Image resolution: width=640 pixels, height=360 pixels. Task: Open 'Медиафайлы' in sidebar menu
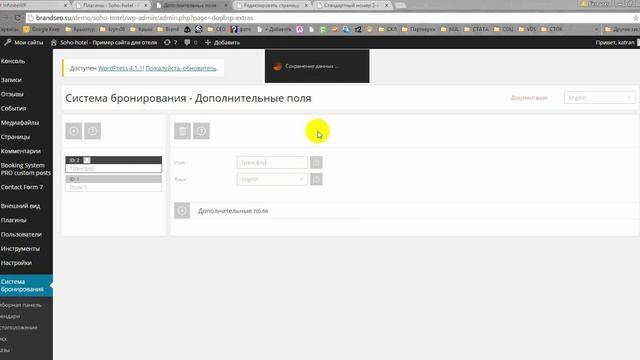click(20, 123)
